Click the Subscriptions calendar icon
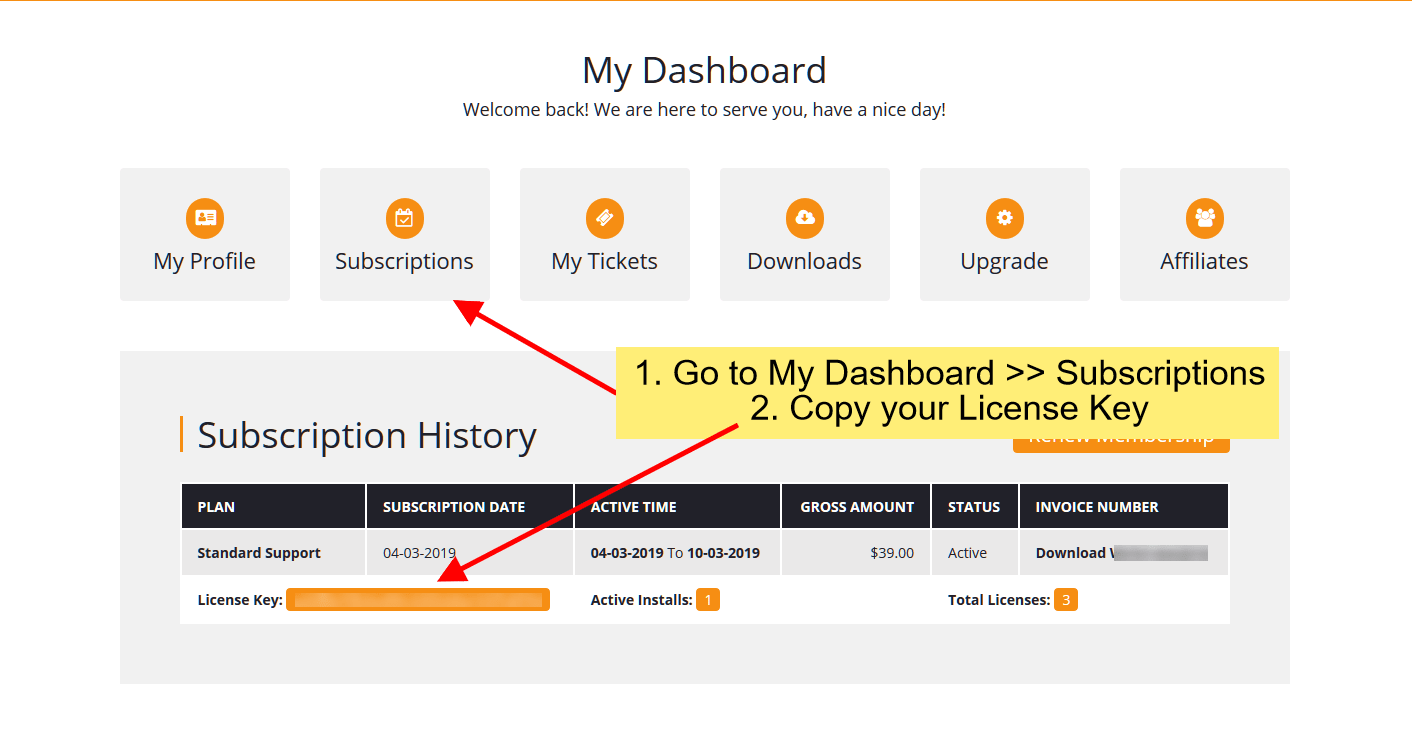This screenshot has height=738, width=1412. (405, 218)
